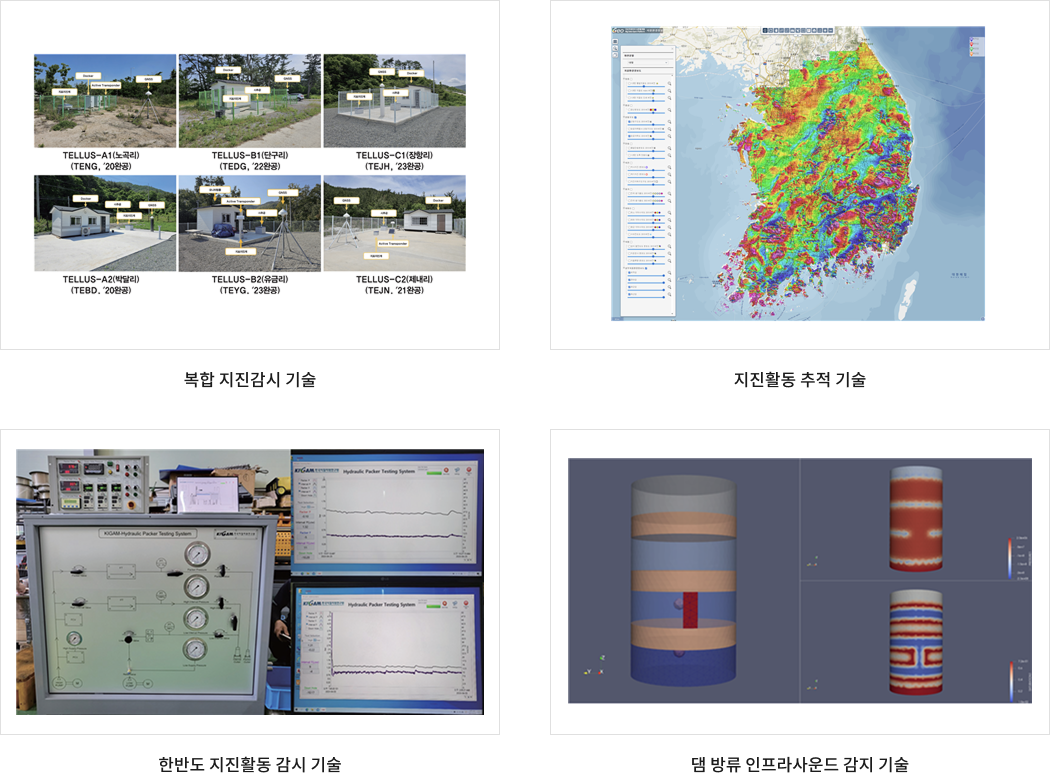Click the 댐 방류 인프라사운드 감지 기술 caption
Image resolution: width=1050 pixels, height=774 pixels.
(x=800, y=765)
